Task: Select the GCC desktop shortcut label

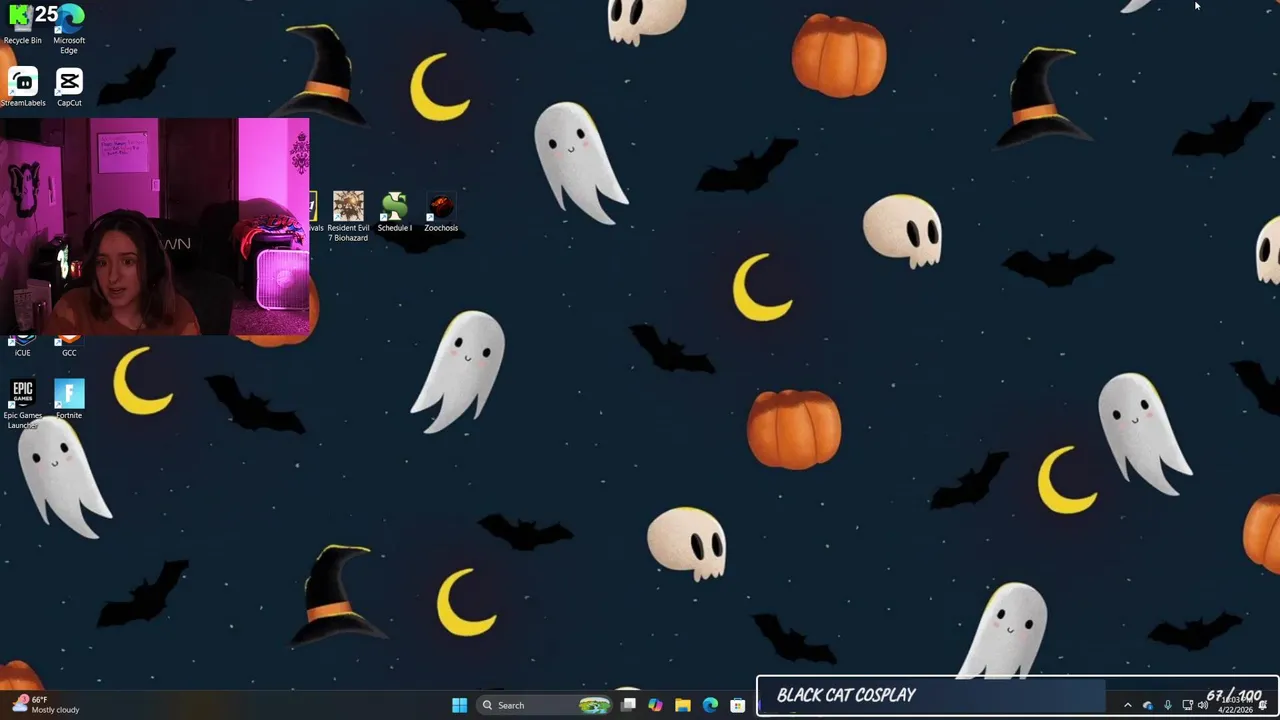Action: (x=69, y=352)
